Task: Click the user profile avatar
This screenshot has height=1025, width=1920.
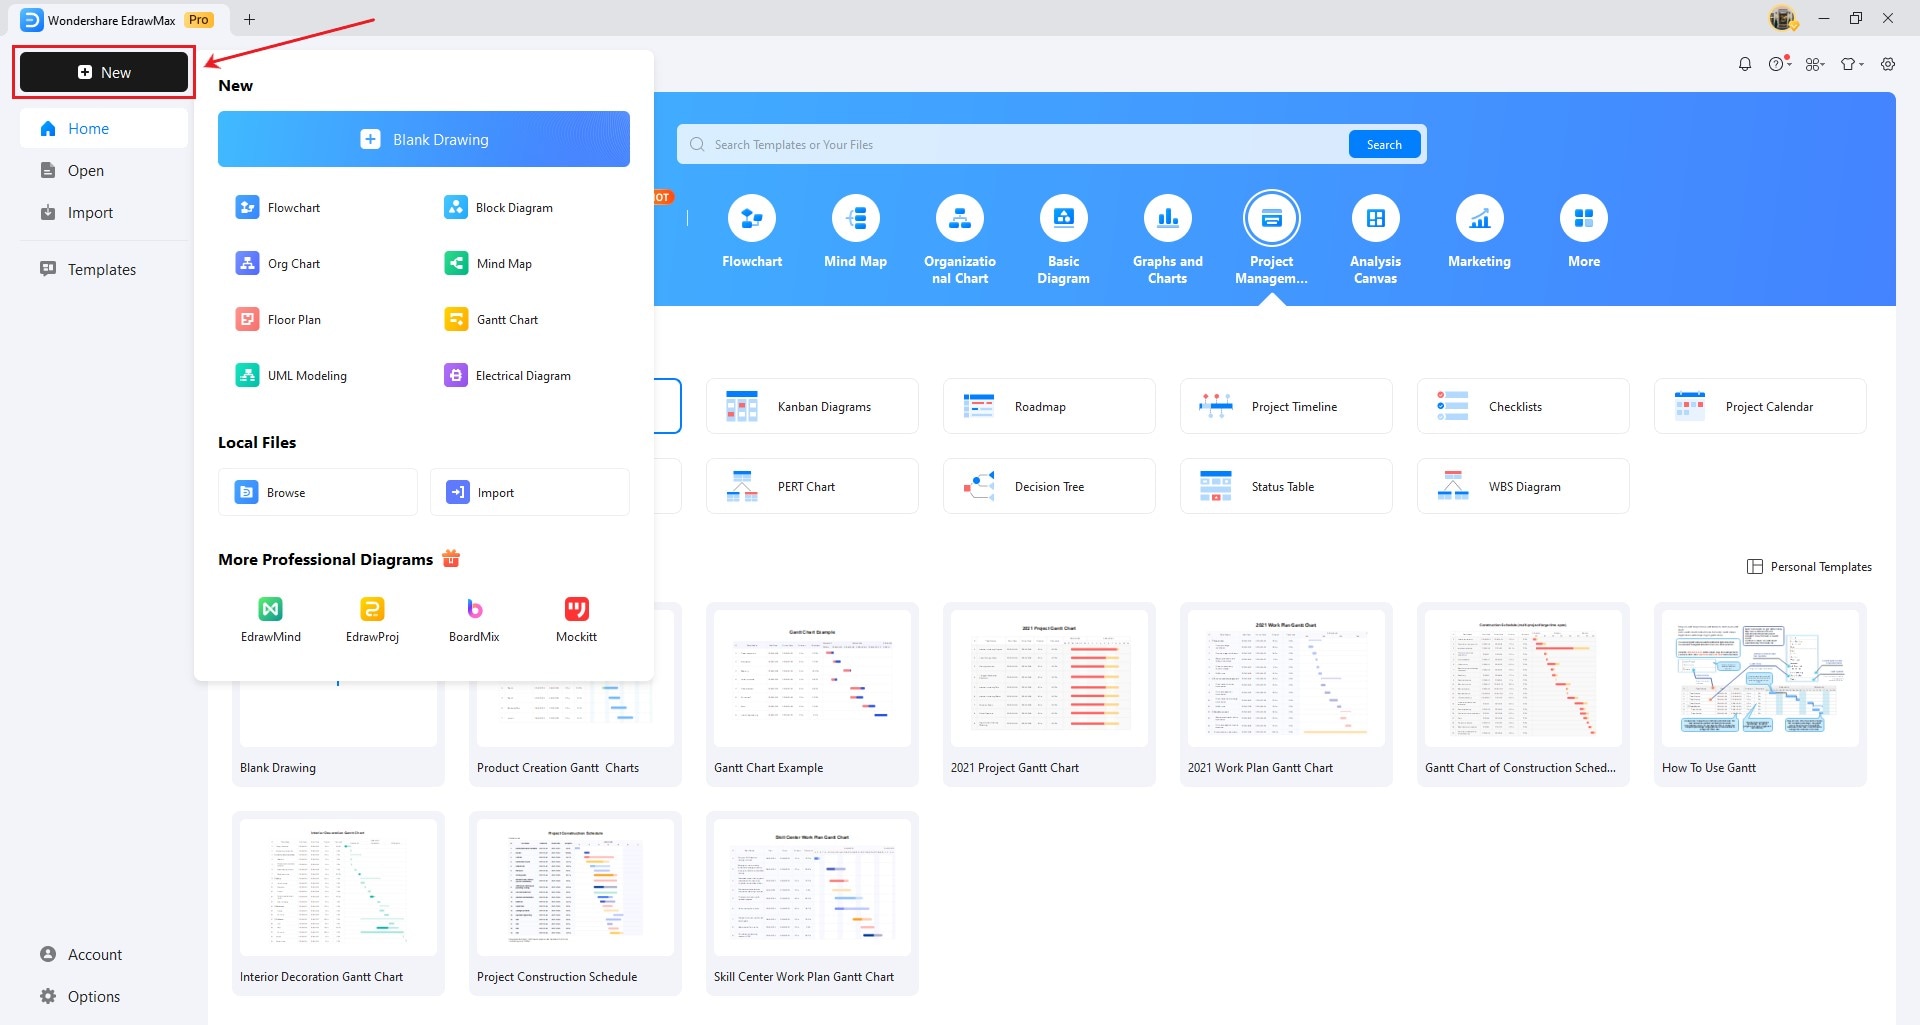Action: [1782, 18]
